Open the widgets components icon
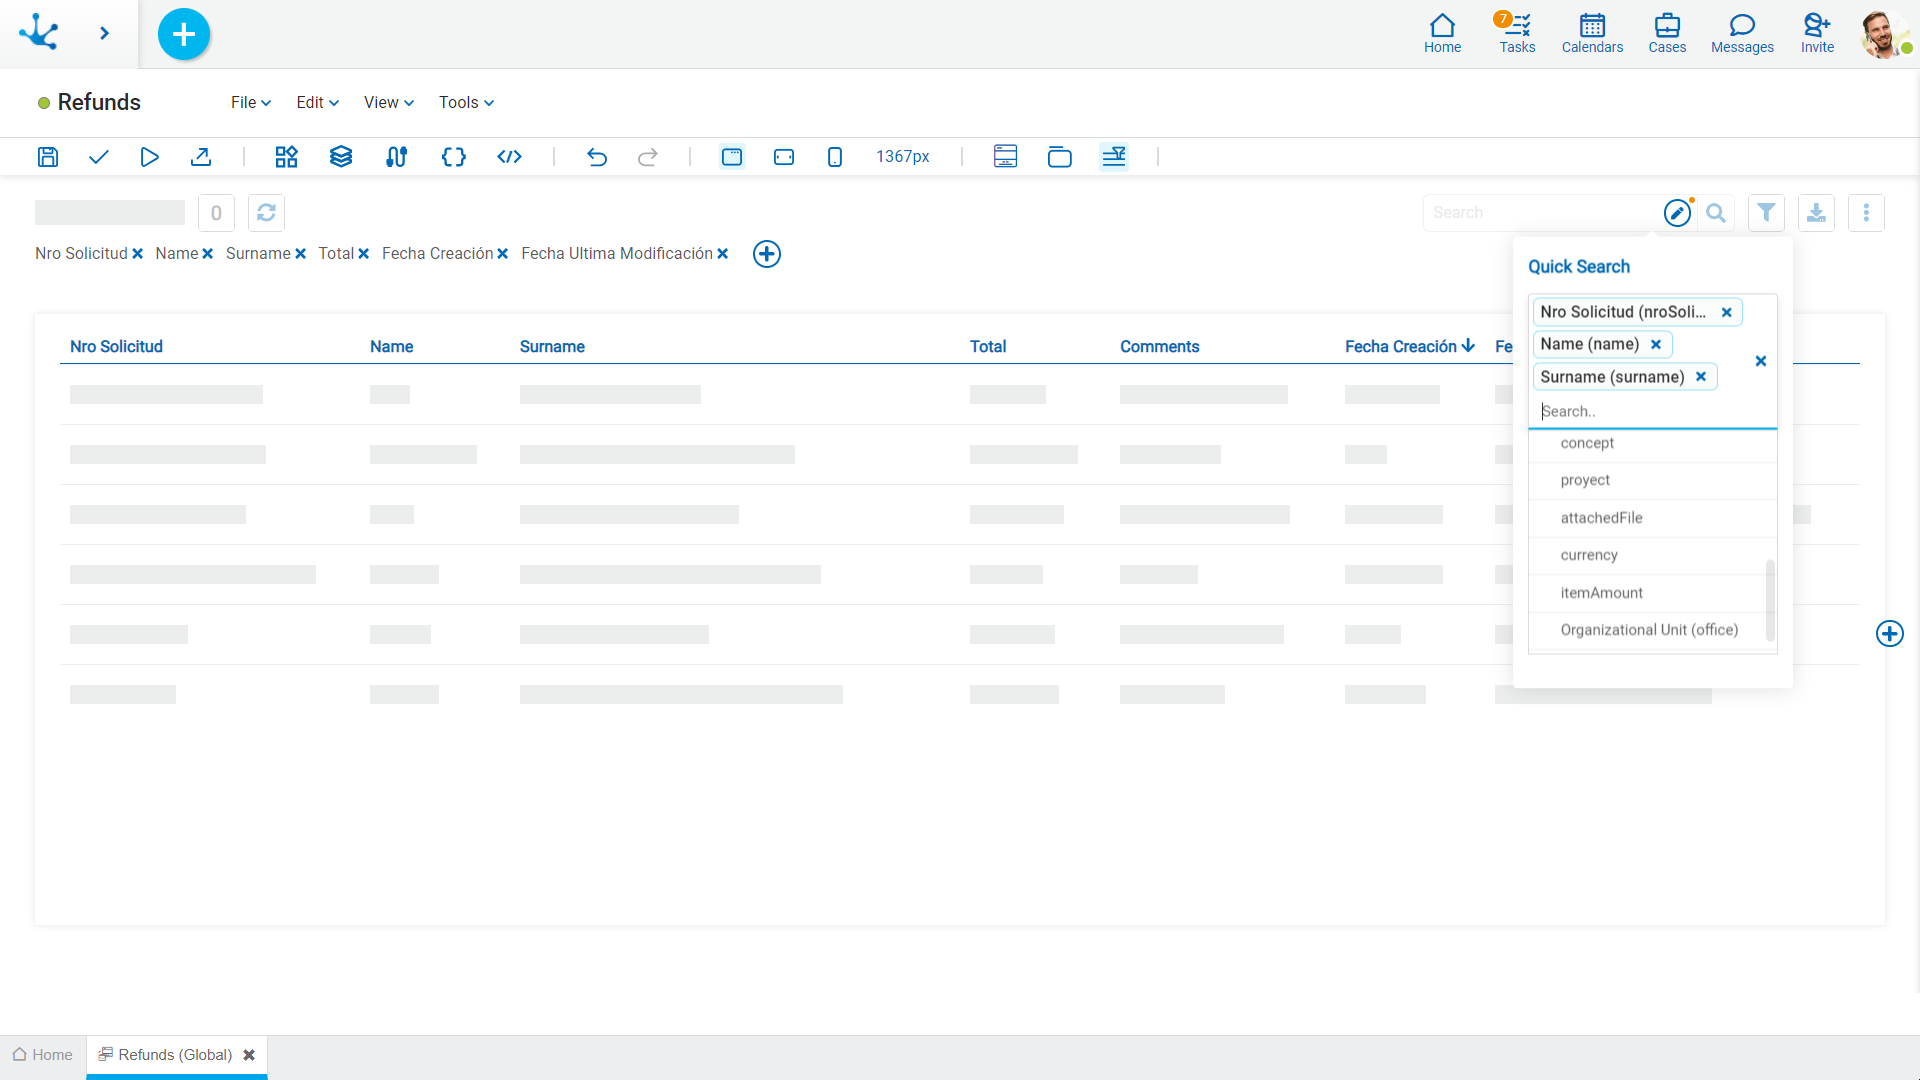Image resolution: width=1920 pixels, height=1080 pixels. (287, 157)
